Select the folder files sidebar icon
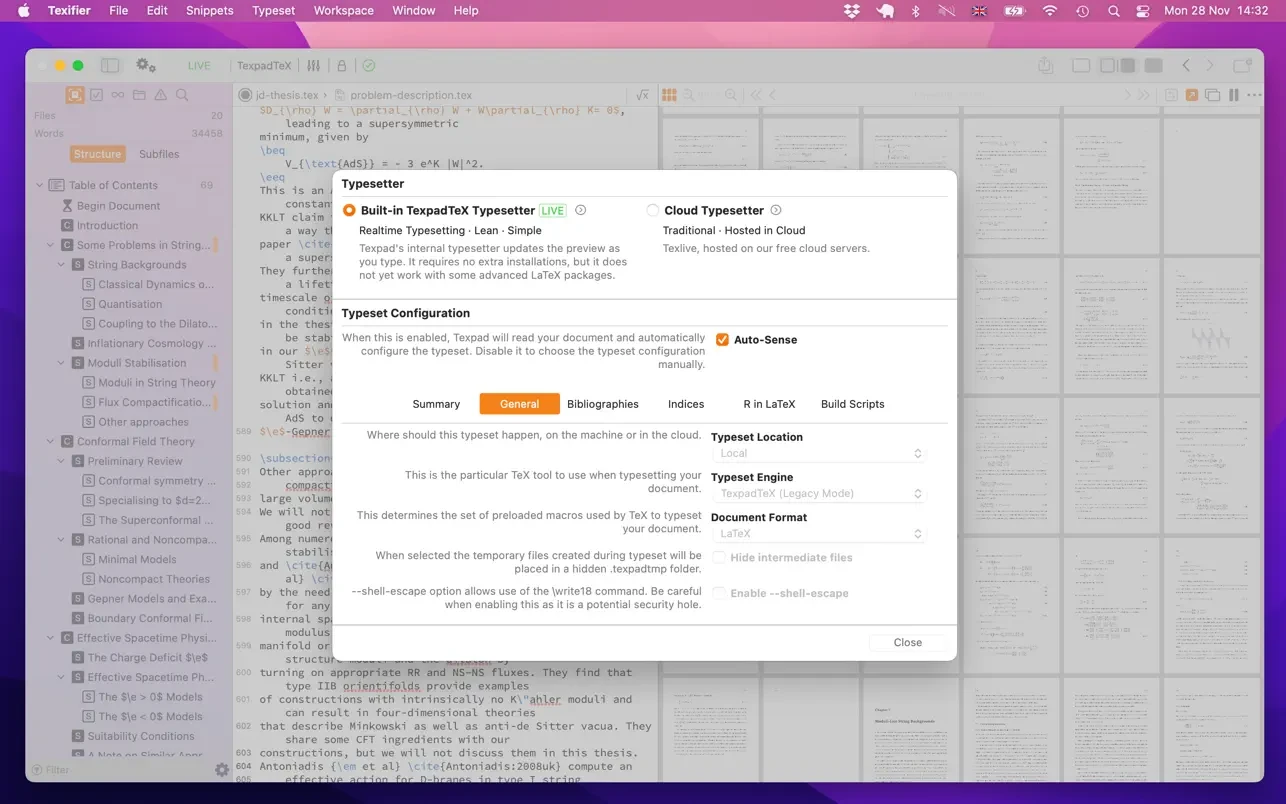The width and height of the screenshot is (1286, 804). [x=139, y=95]
